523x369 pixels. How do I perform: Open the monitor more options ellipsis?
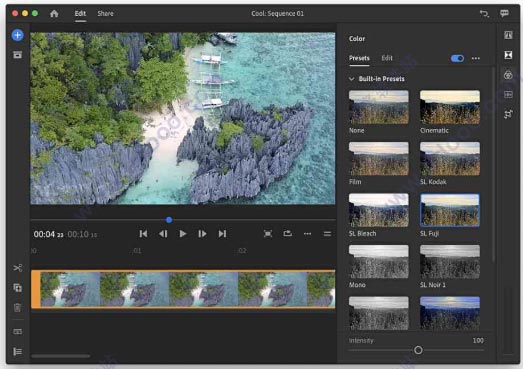(308, 234)
